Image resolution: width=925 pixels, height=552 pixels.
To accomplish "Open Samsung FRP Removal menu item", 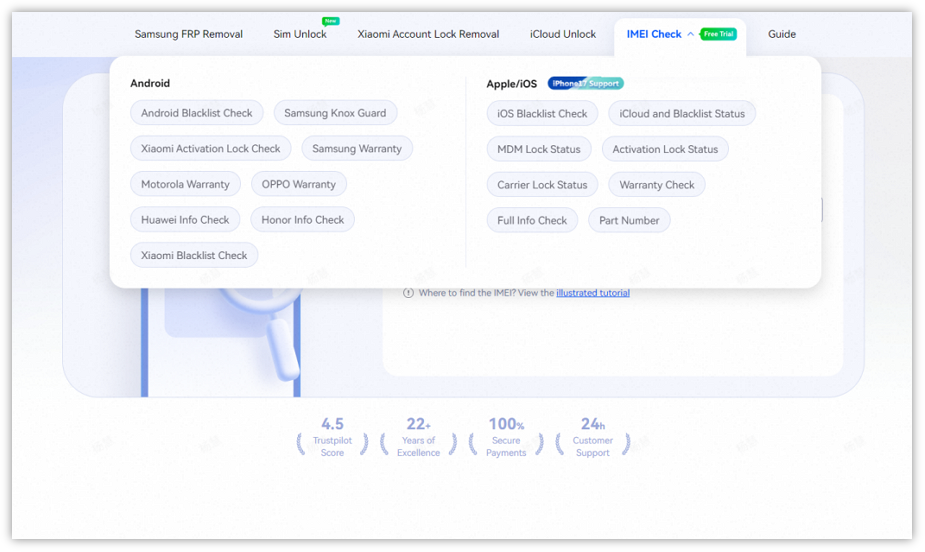I will tap(188, 34).
